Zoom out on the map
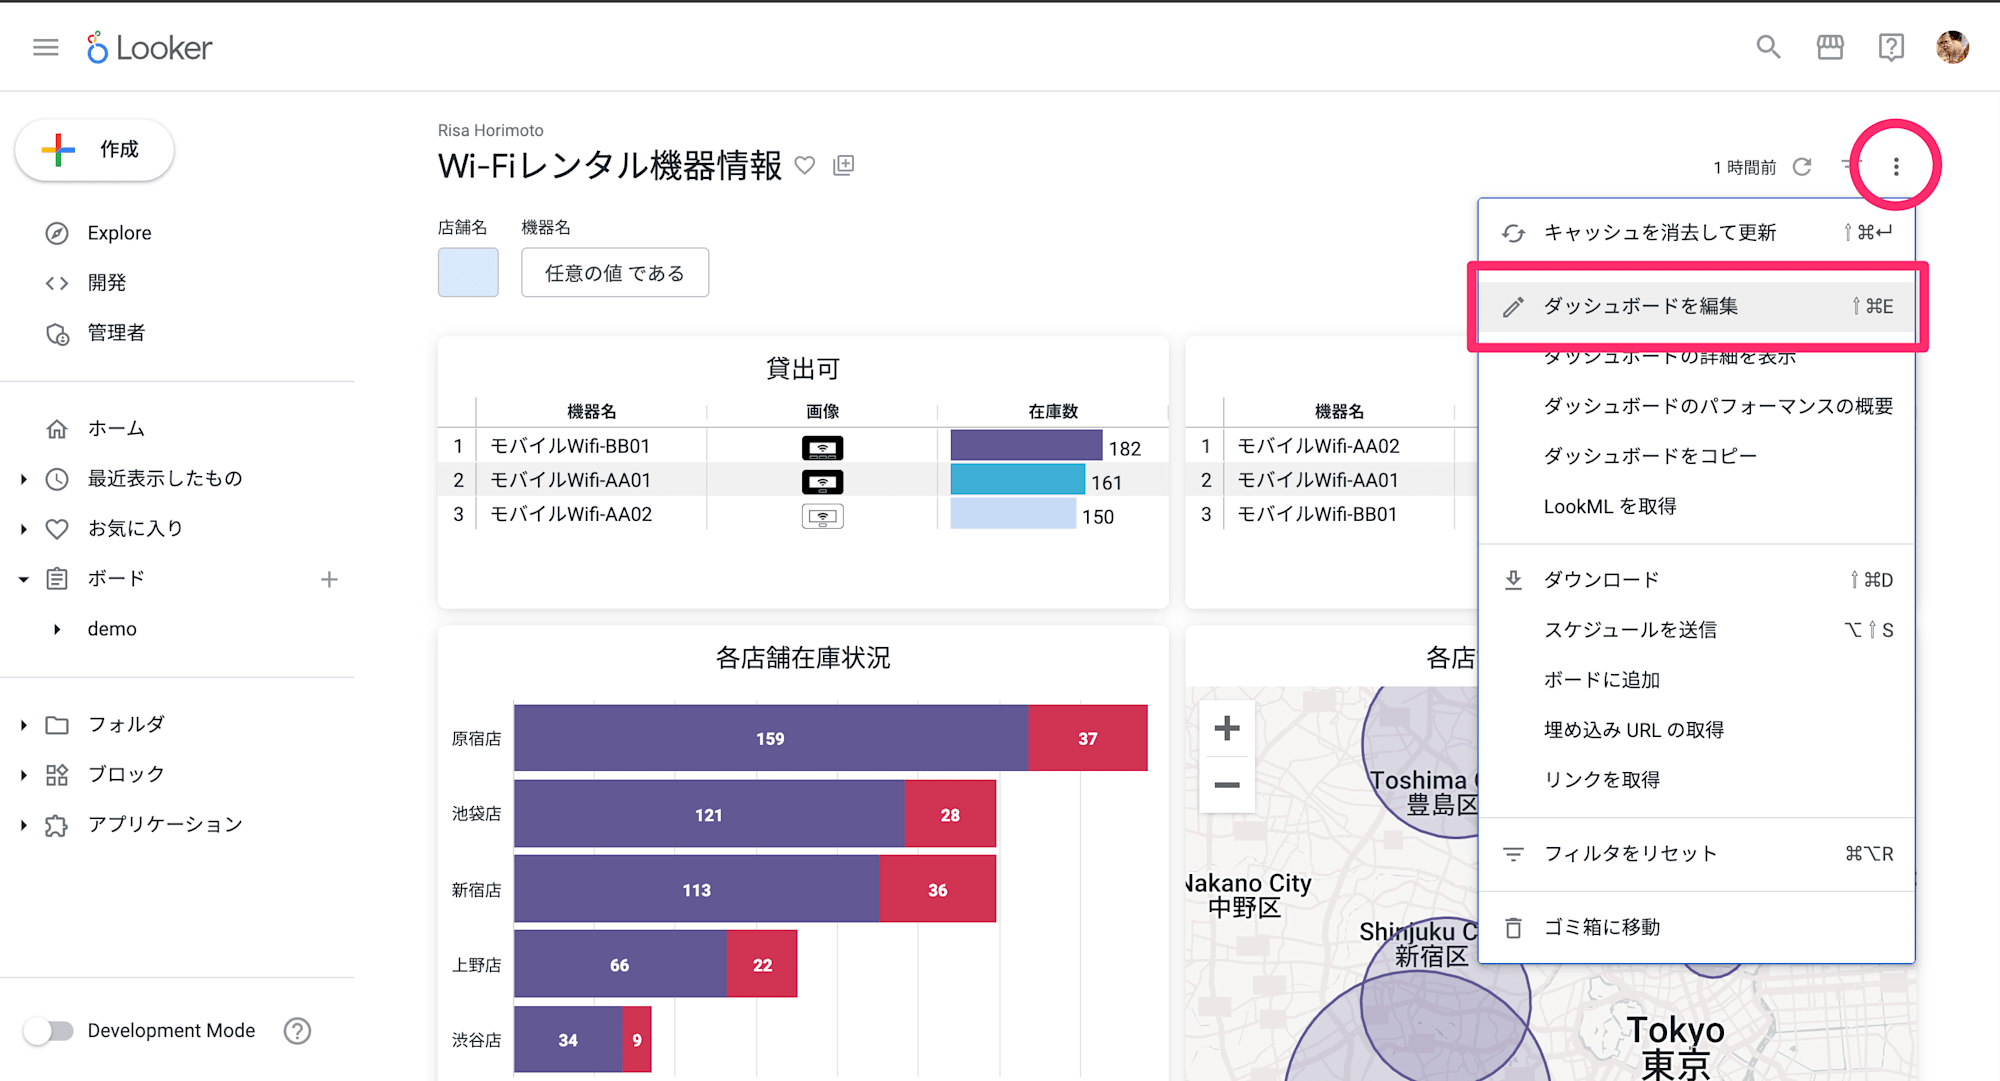 [x=1227, y=785]
